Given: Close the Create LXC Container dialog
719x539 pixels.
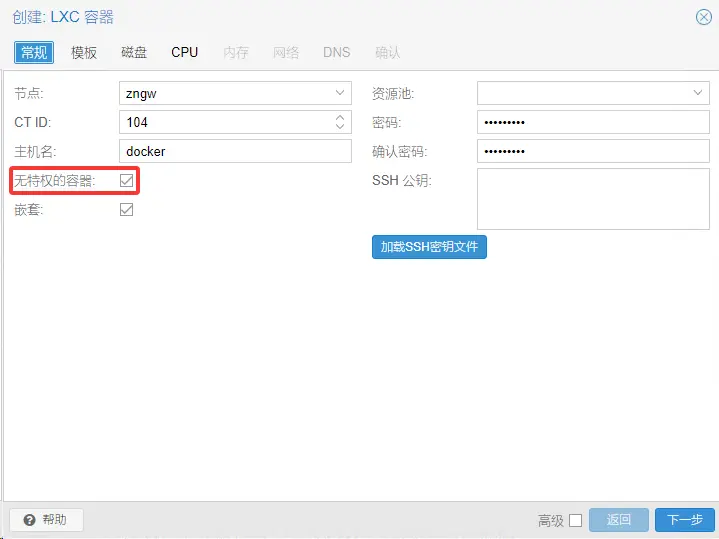Looking at the screenshot, I should click(x=703, y=17).
